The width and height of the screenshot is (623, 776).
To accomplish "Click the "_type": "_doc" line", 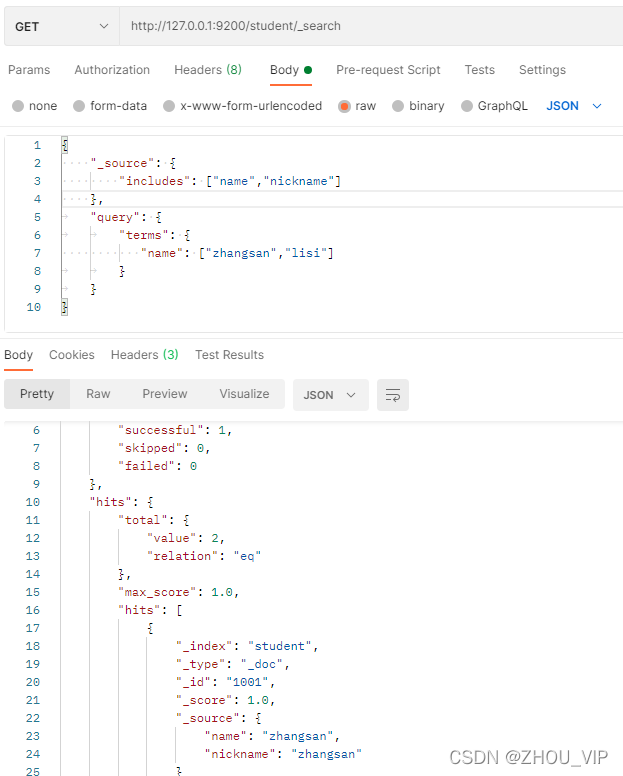I will pos(233,664).
